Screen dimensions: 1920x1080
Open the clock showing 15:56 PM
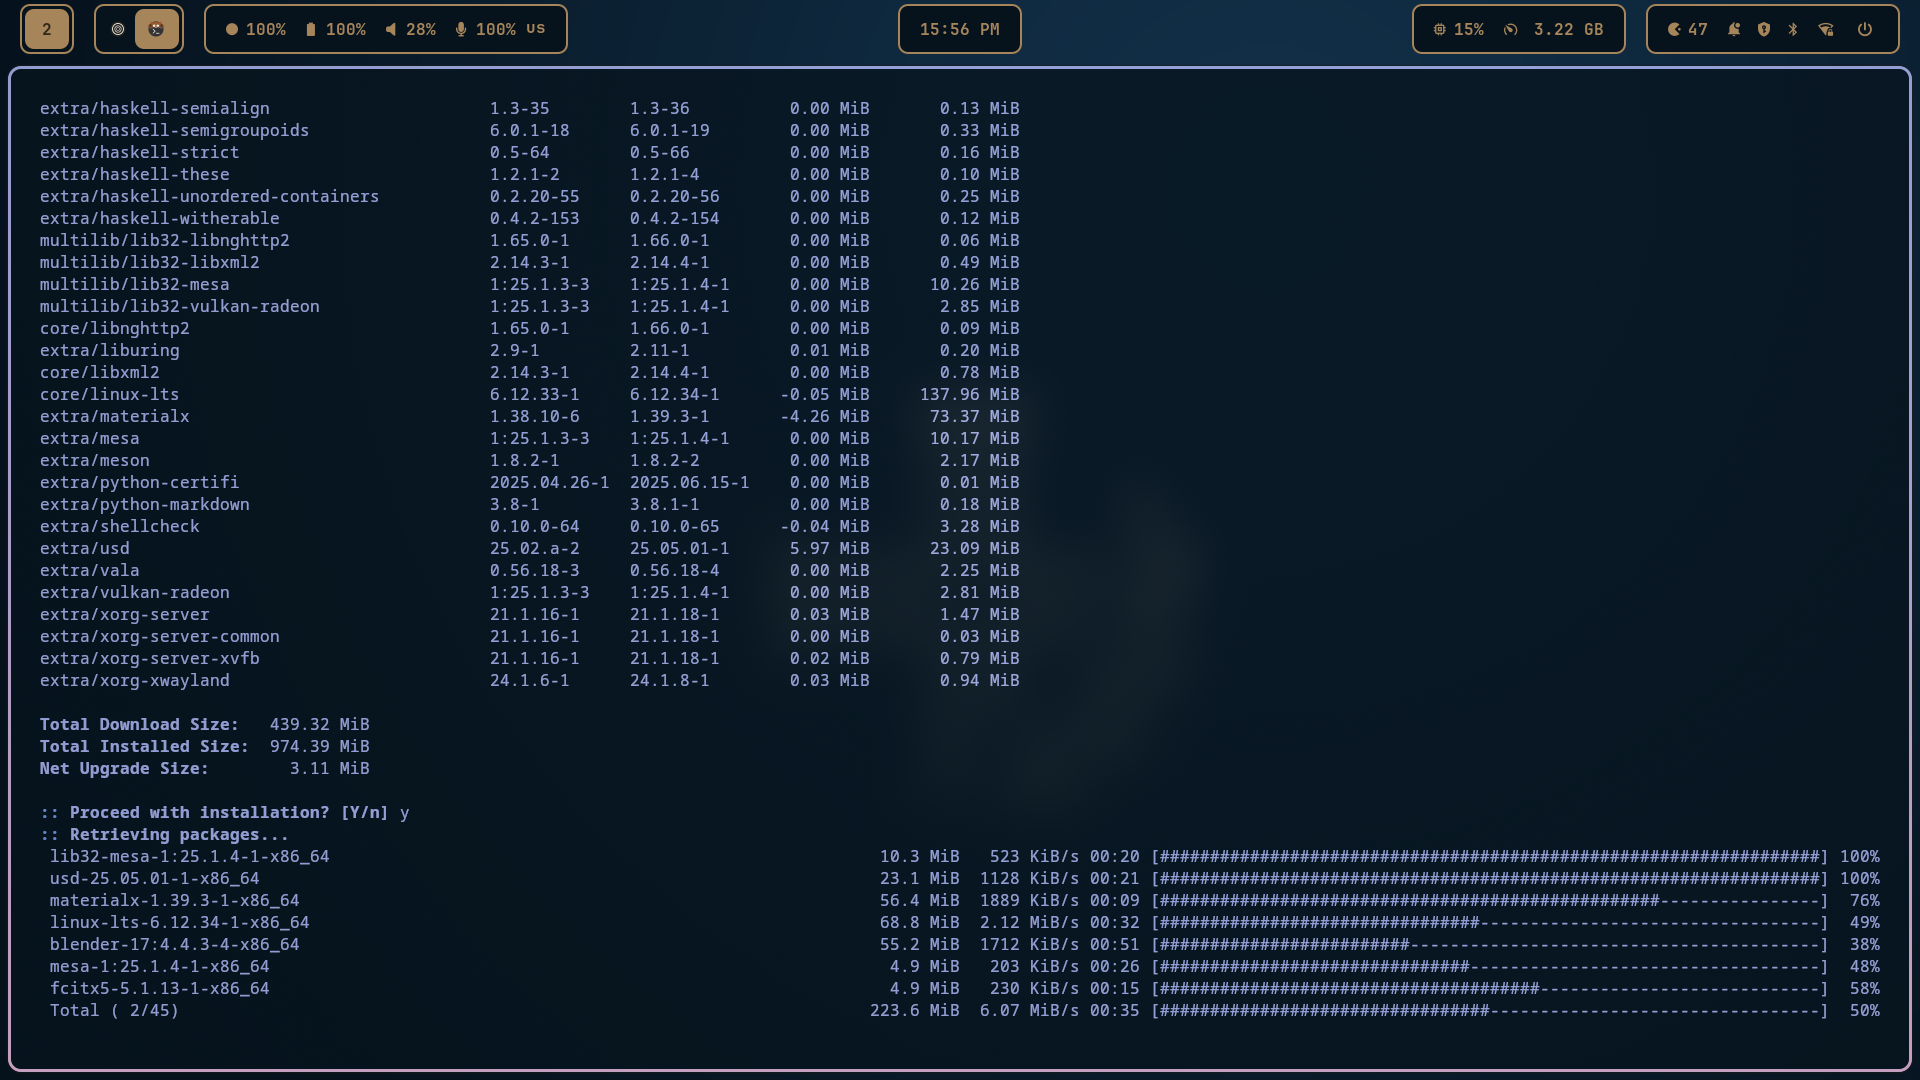(x=959, y=30)
